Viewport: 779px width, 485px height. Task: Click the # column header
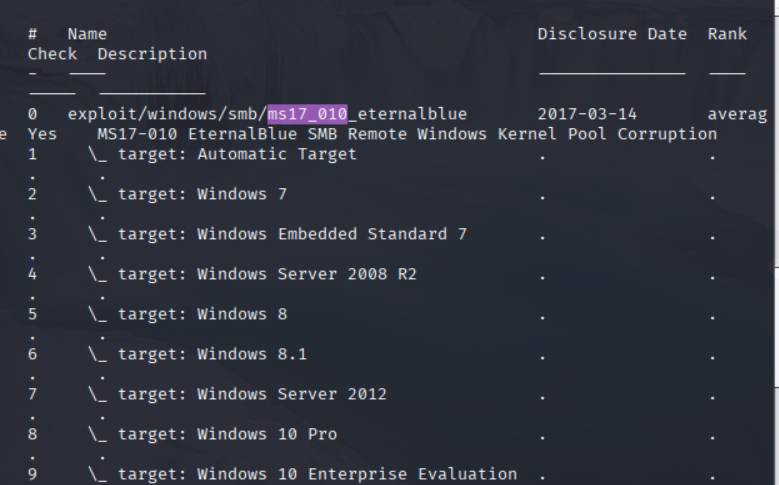click(x=32, y=34)
